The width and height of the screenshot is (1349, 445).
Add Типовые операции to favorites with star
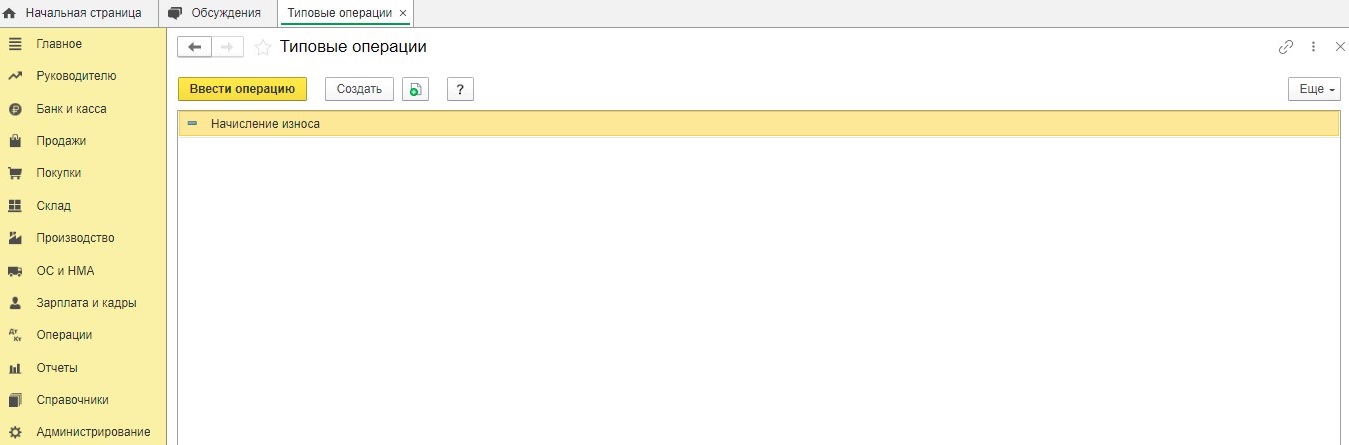[263, 47]
